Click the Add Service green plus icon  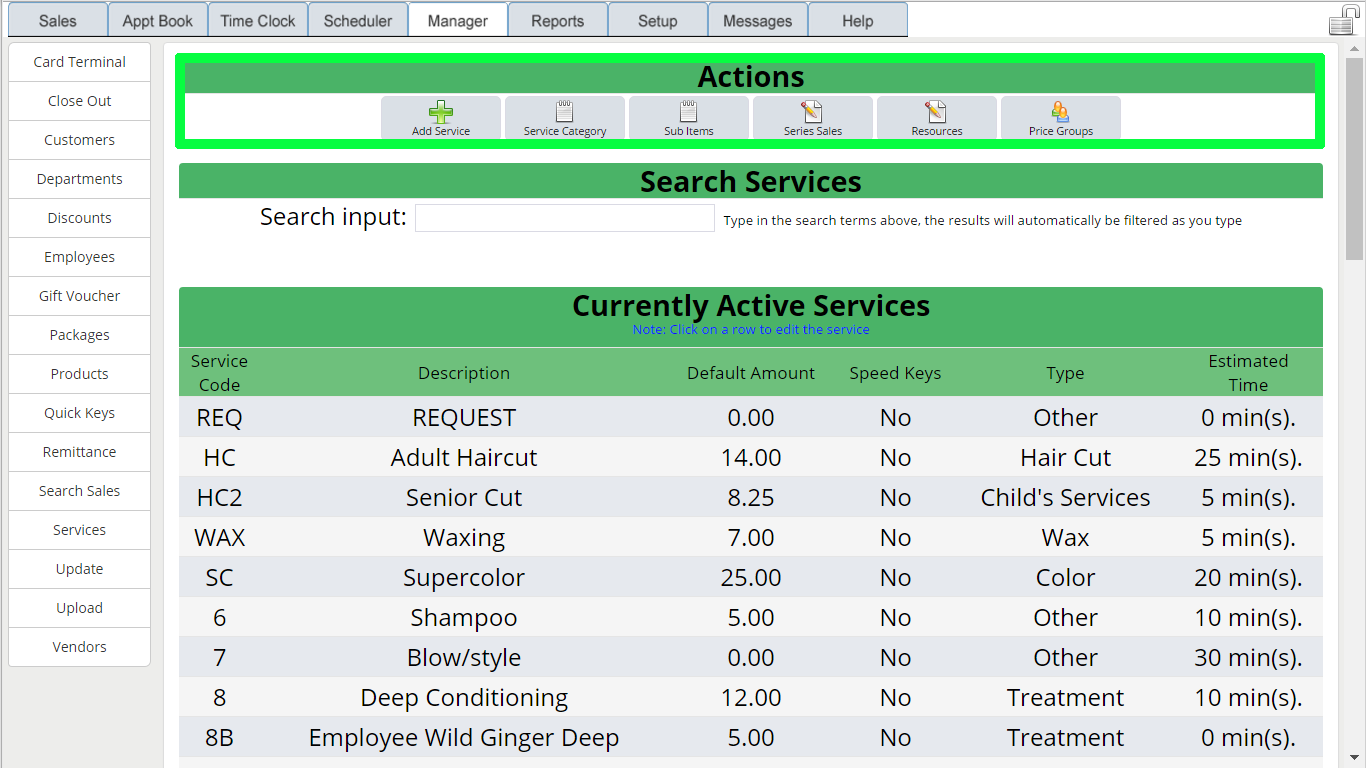click(441, 112)
